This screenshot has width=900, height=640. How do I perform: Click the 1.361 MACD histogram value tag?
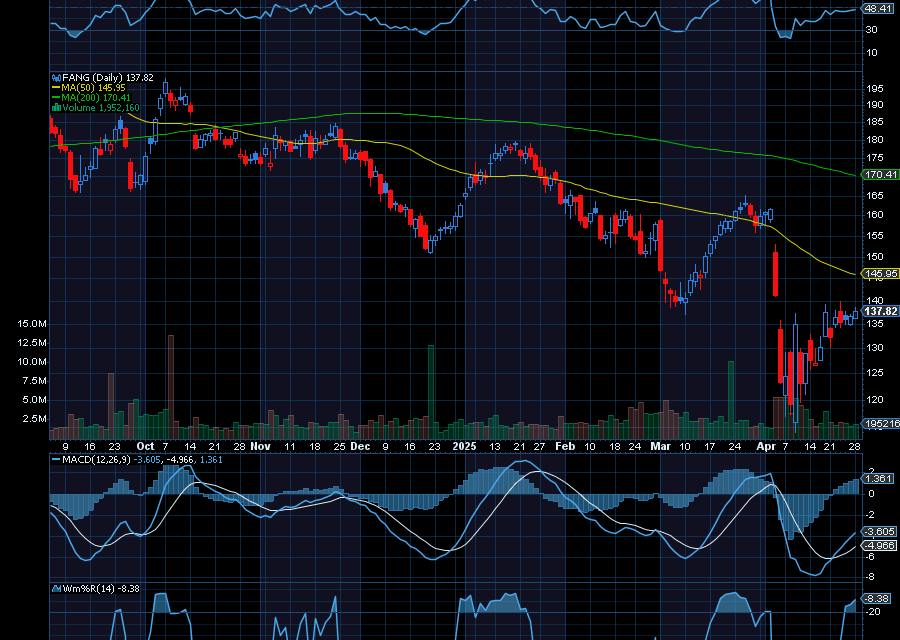click(877, 479)
